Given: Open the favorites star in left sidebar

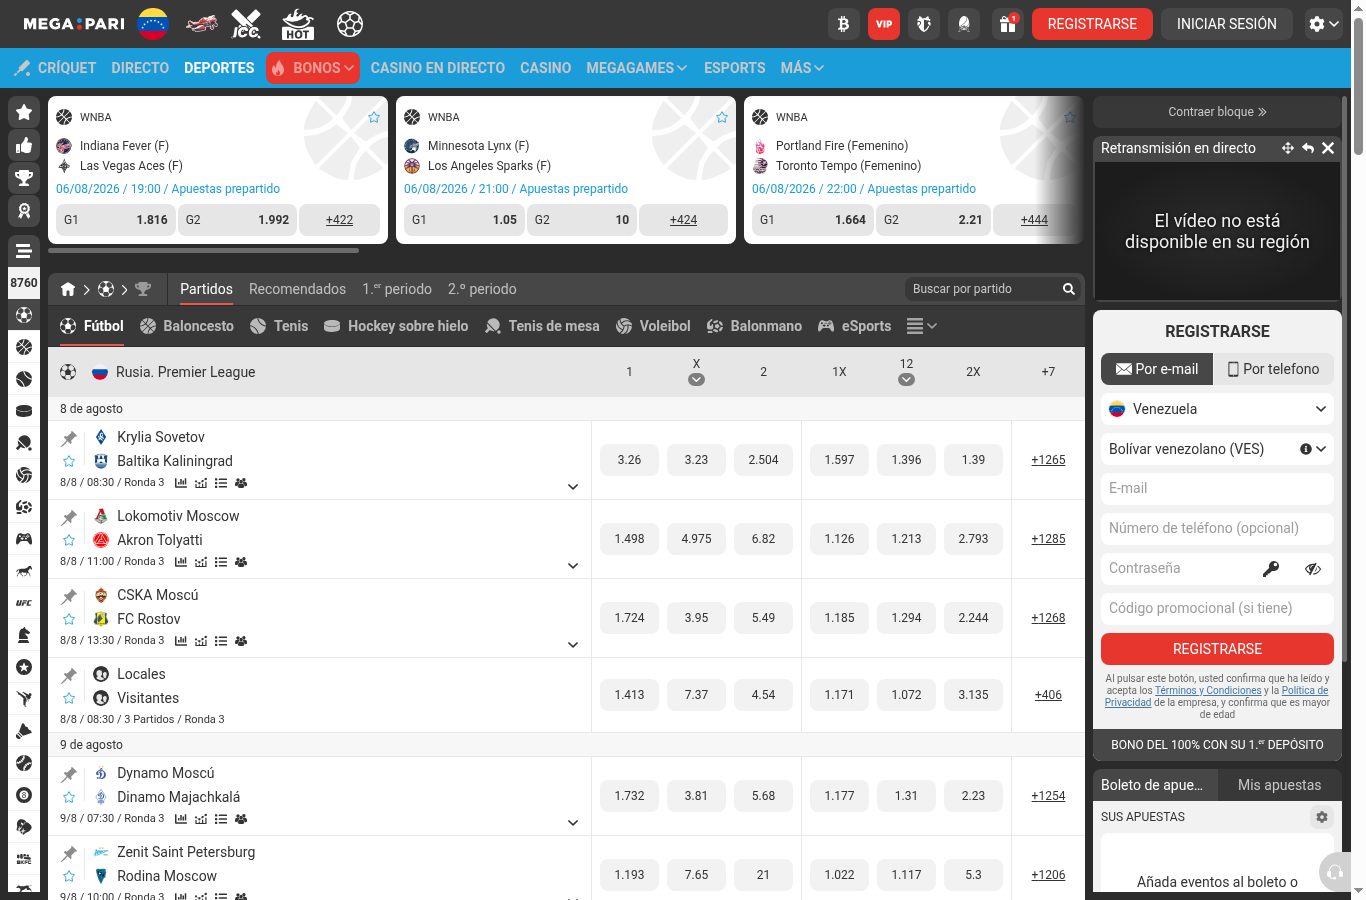Looking at the screenshot, I should click(24, 112).
